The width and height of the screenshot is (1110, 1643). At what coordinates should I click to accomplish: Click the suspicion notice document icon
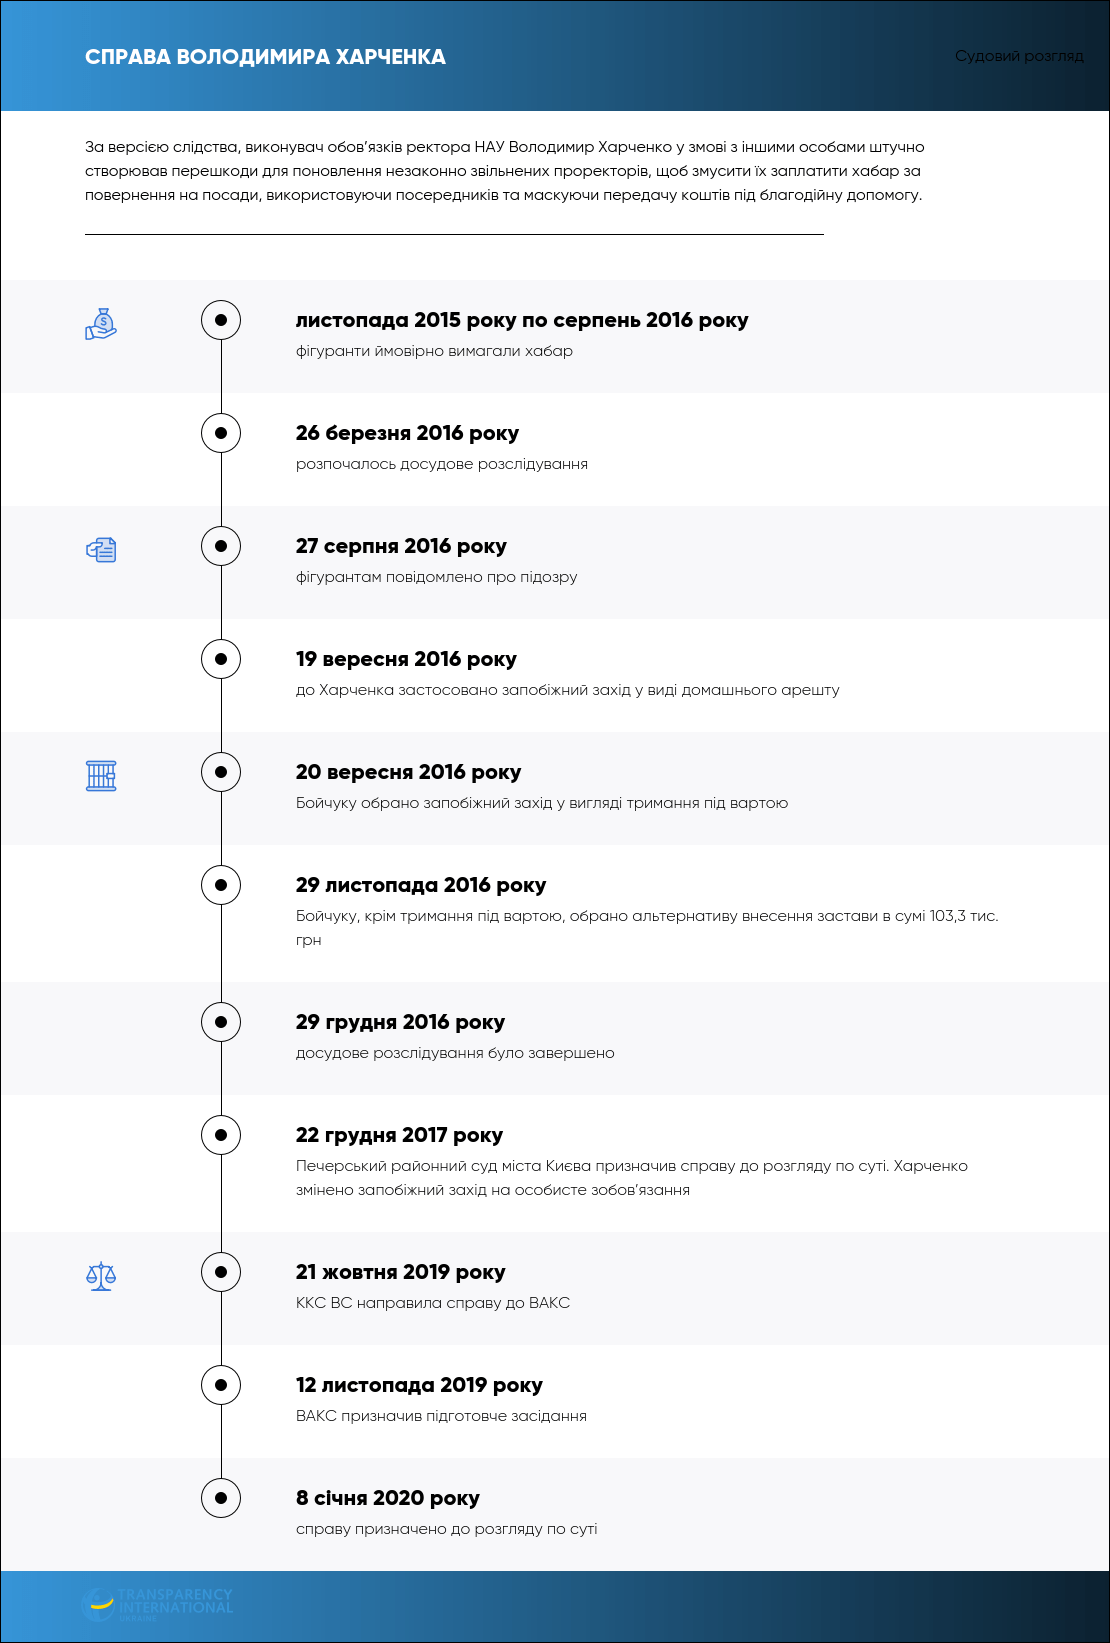(101, 549)
